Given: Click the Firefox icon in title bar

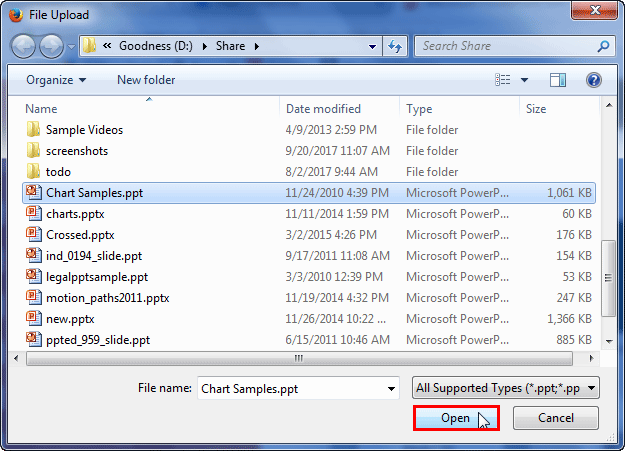Looking at the screenshot, I should click(x=16, y=15).
